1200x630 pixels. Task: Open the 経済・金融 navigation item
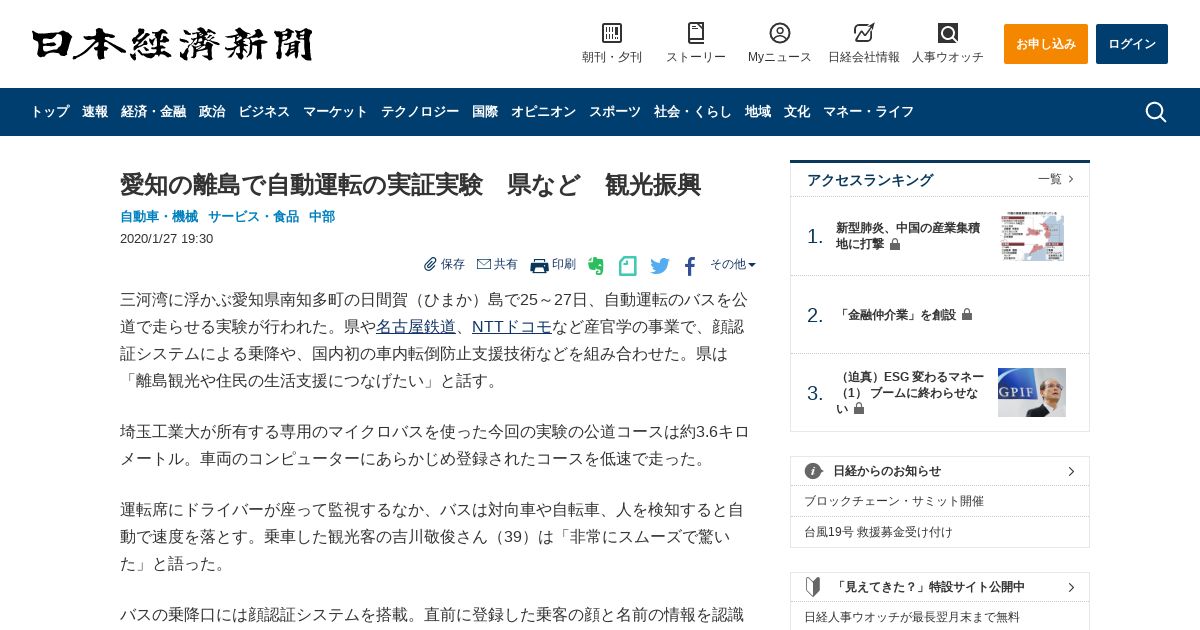point(153,112)
